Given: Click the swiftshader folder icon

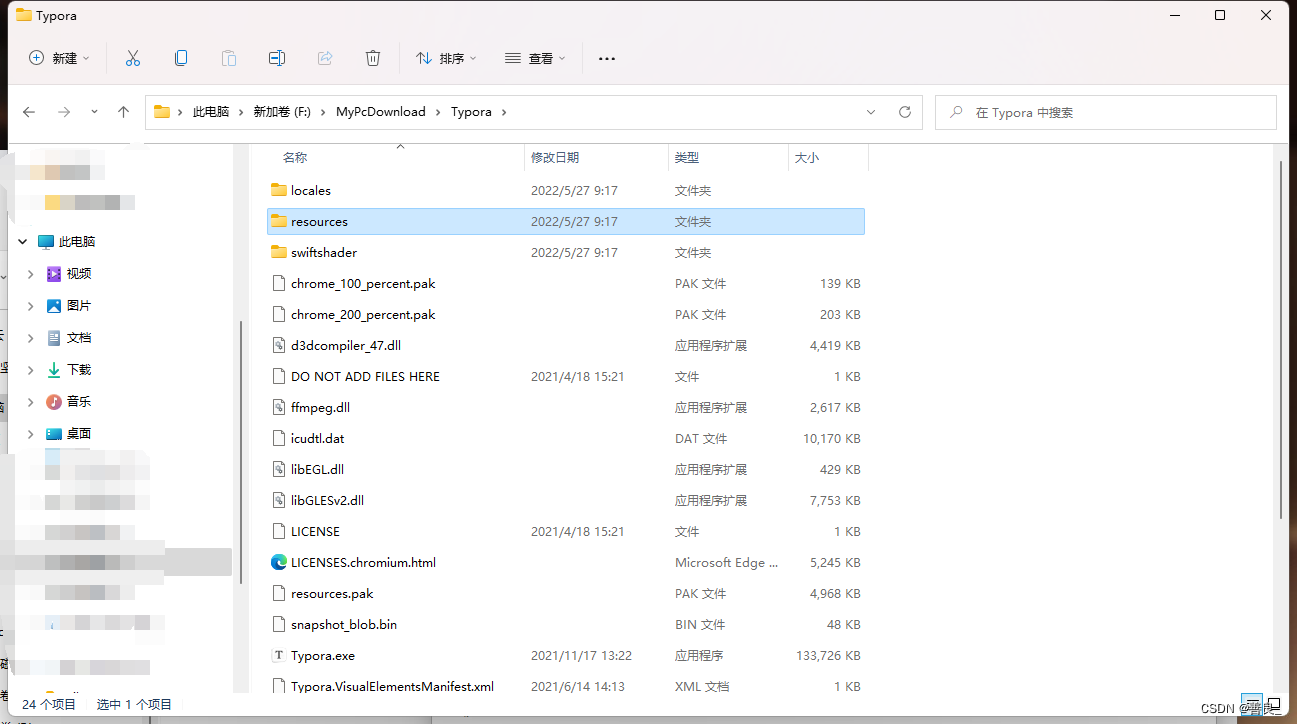Looking at the screenshot, I should (x=279, y=252).
